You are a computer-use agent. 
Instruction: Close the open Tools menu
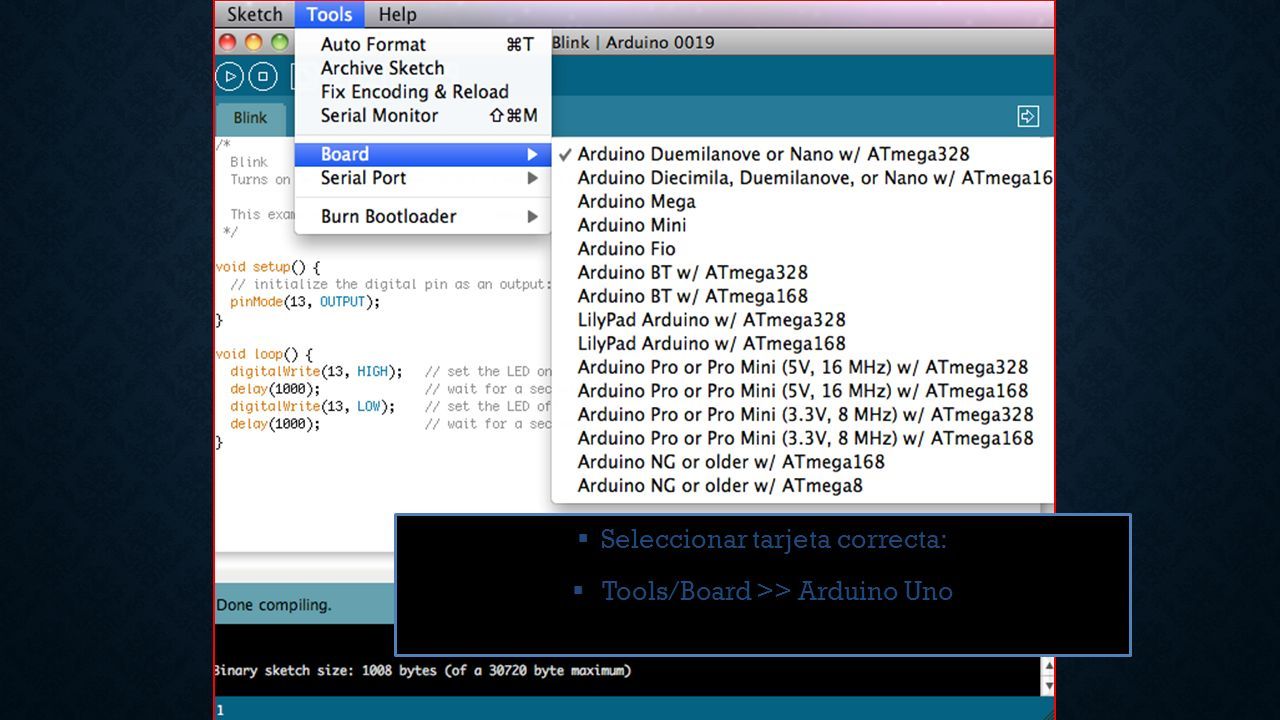pyautogui.click(x=329, y=14)
